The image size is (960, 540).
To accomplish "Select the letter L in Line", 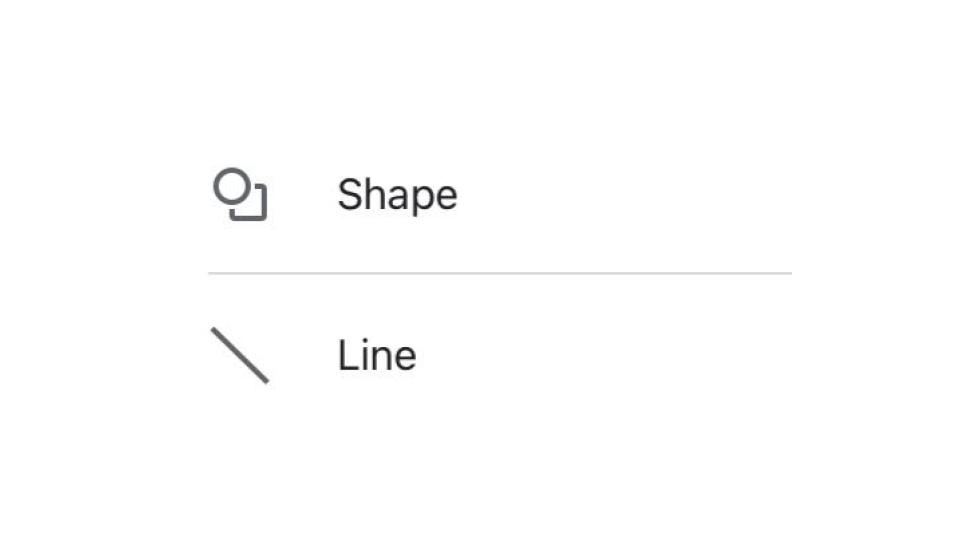I will [x=347, y=355].
